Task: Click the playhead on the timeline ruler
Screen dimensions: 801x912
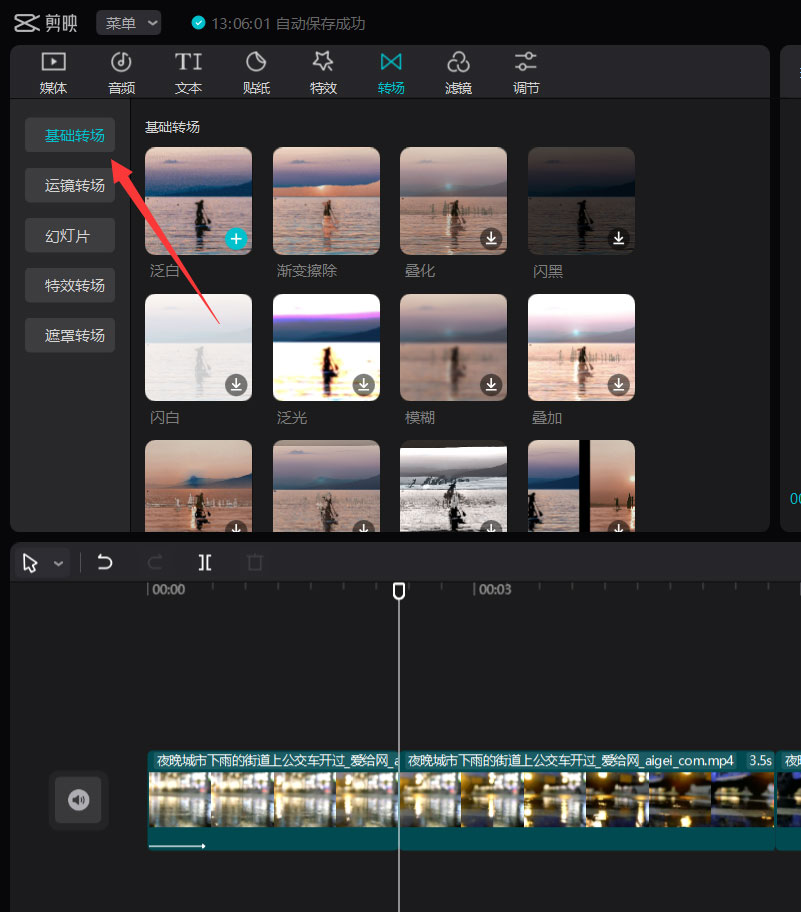Action: coord(399,591)
